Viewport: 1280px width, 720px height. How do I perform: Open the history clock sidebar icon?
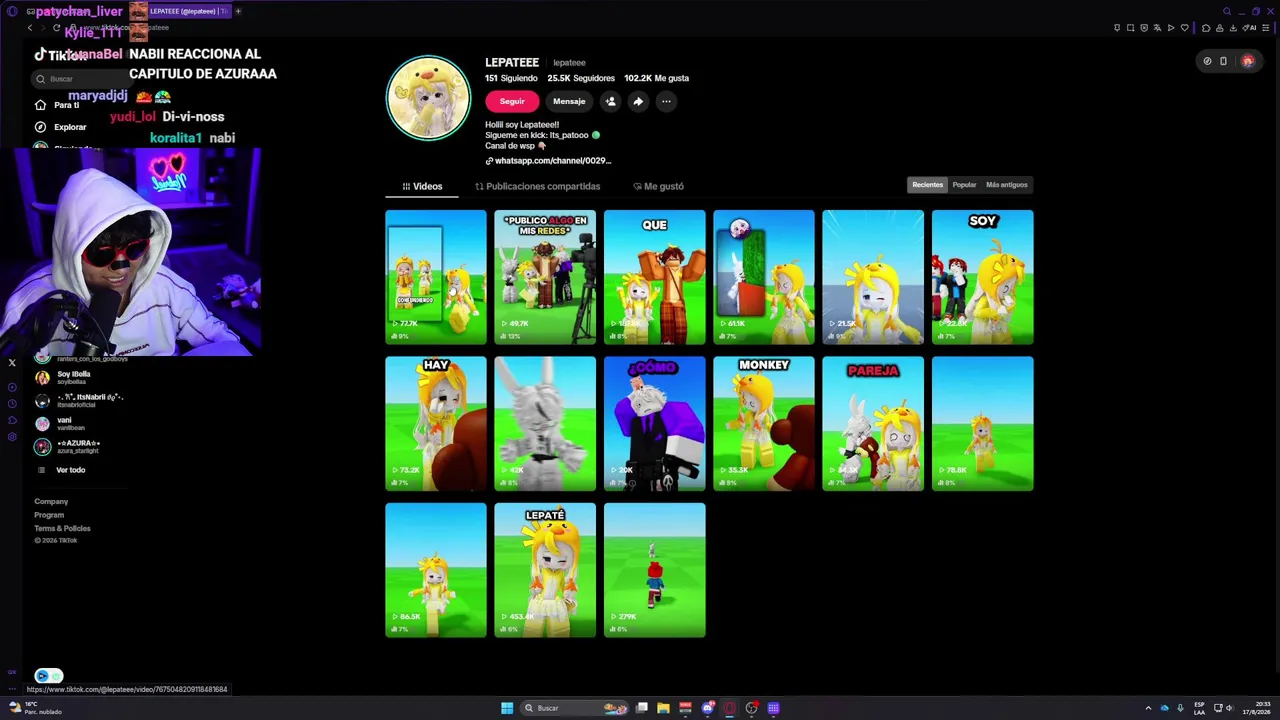(x=12, y=404)
